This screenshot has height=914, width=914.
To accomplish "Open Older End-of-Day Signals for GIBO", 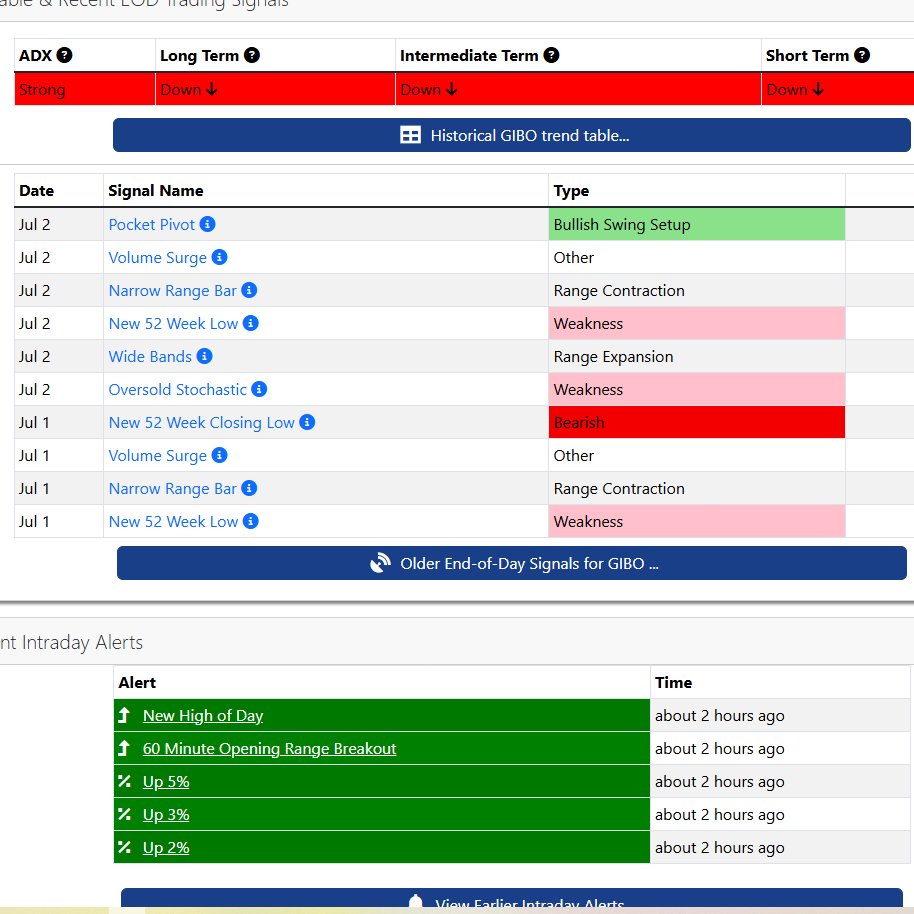I will click(x=512, y=563).
